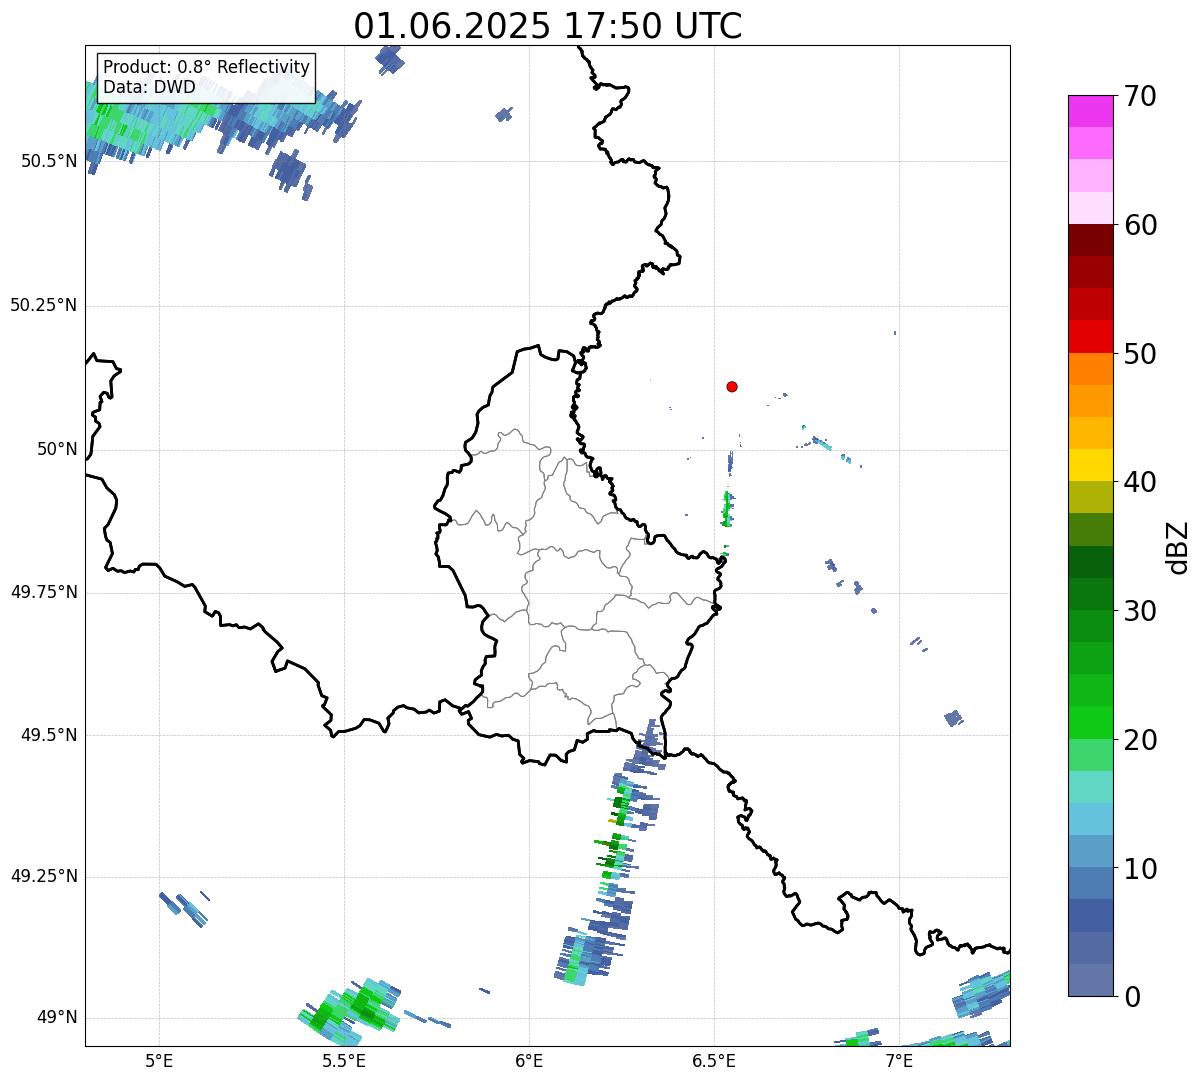Click the Product: 0.8° Reflectivity label

(x=207, y=67)
